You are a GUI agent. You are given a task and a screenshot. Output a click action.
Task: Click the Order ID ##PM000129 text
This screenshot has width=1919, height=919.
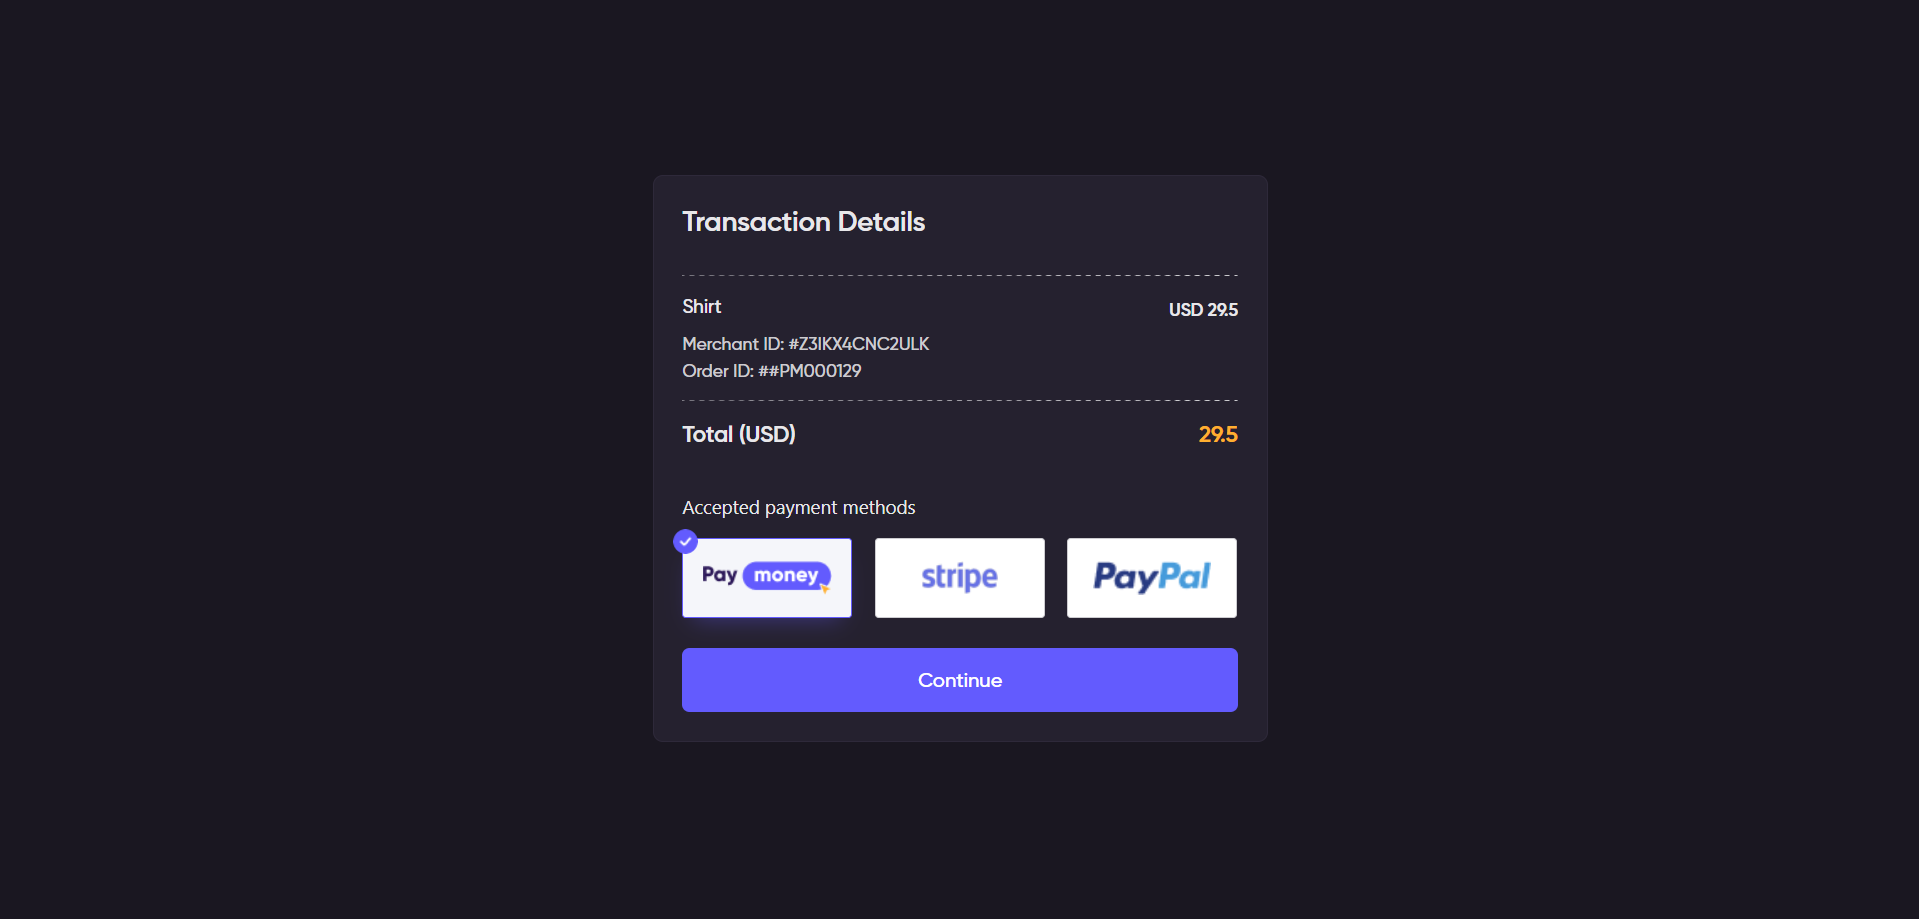click(772, 371)
